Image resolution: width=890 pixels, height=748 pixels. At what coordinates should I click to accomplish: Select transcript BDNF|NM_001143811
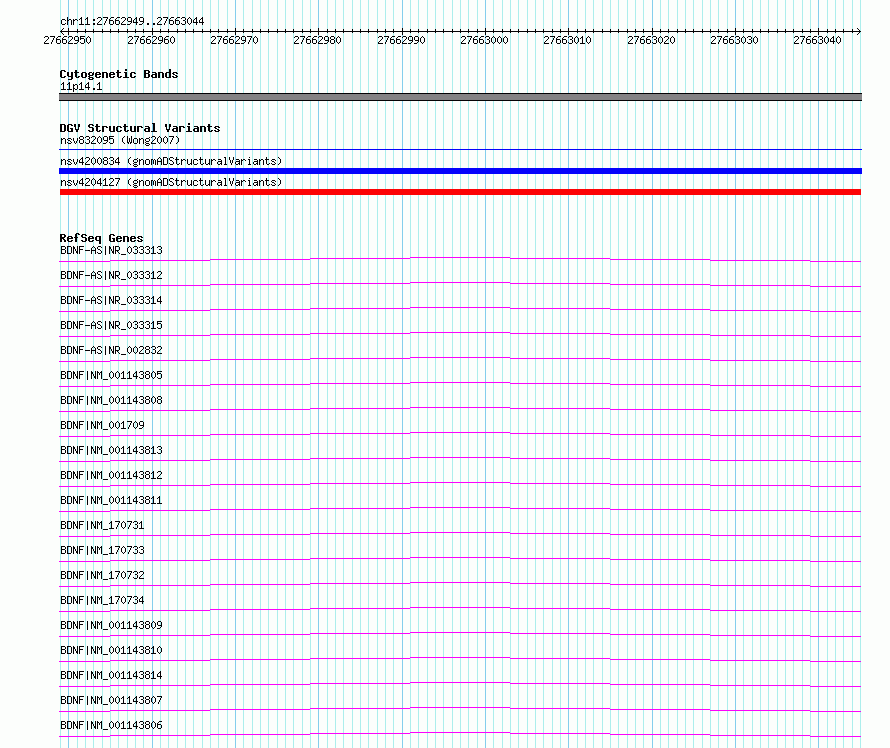pyautogui.click(x=111, y=500)
